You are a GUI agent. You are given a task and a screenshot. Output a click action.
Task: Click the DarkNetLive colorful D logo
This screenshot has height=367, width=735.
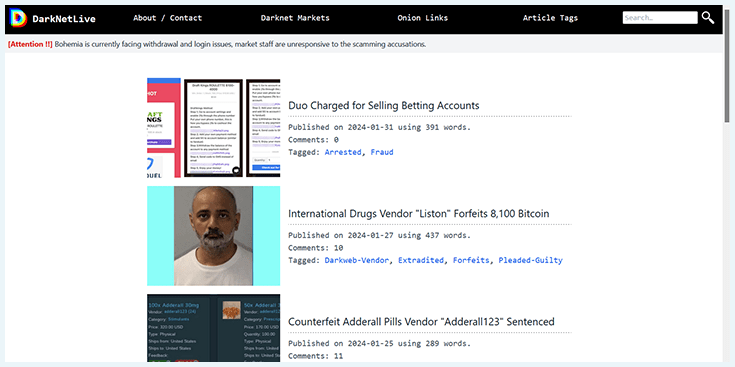pos(18,18)
